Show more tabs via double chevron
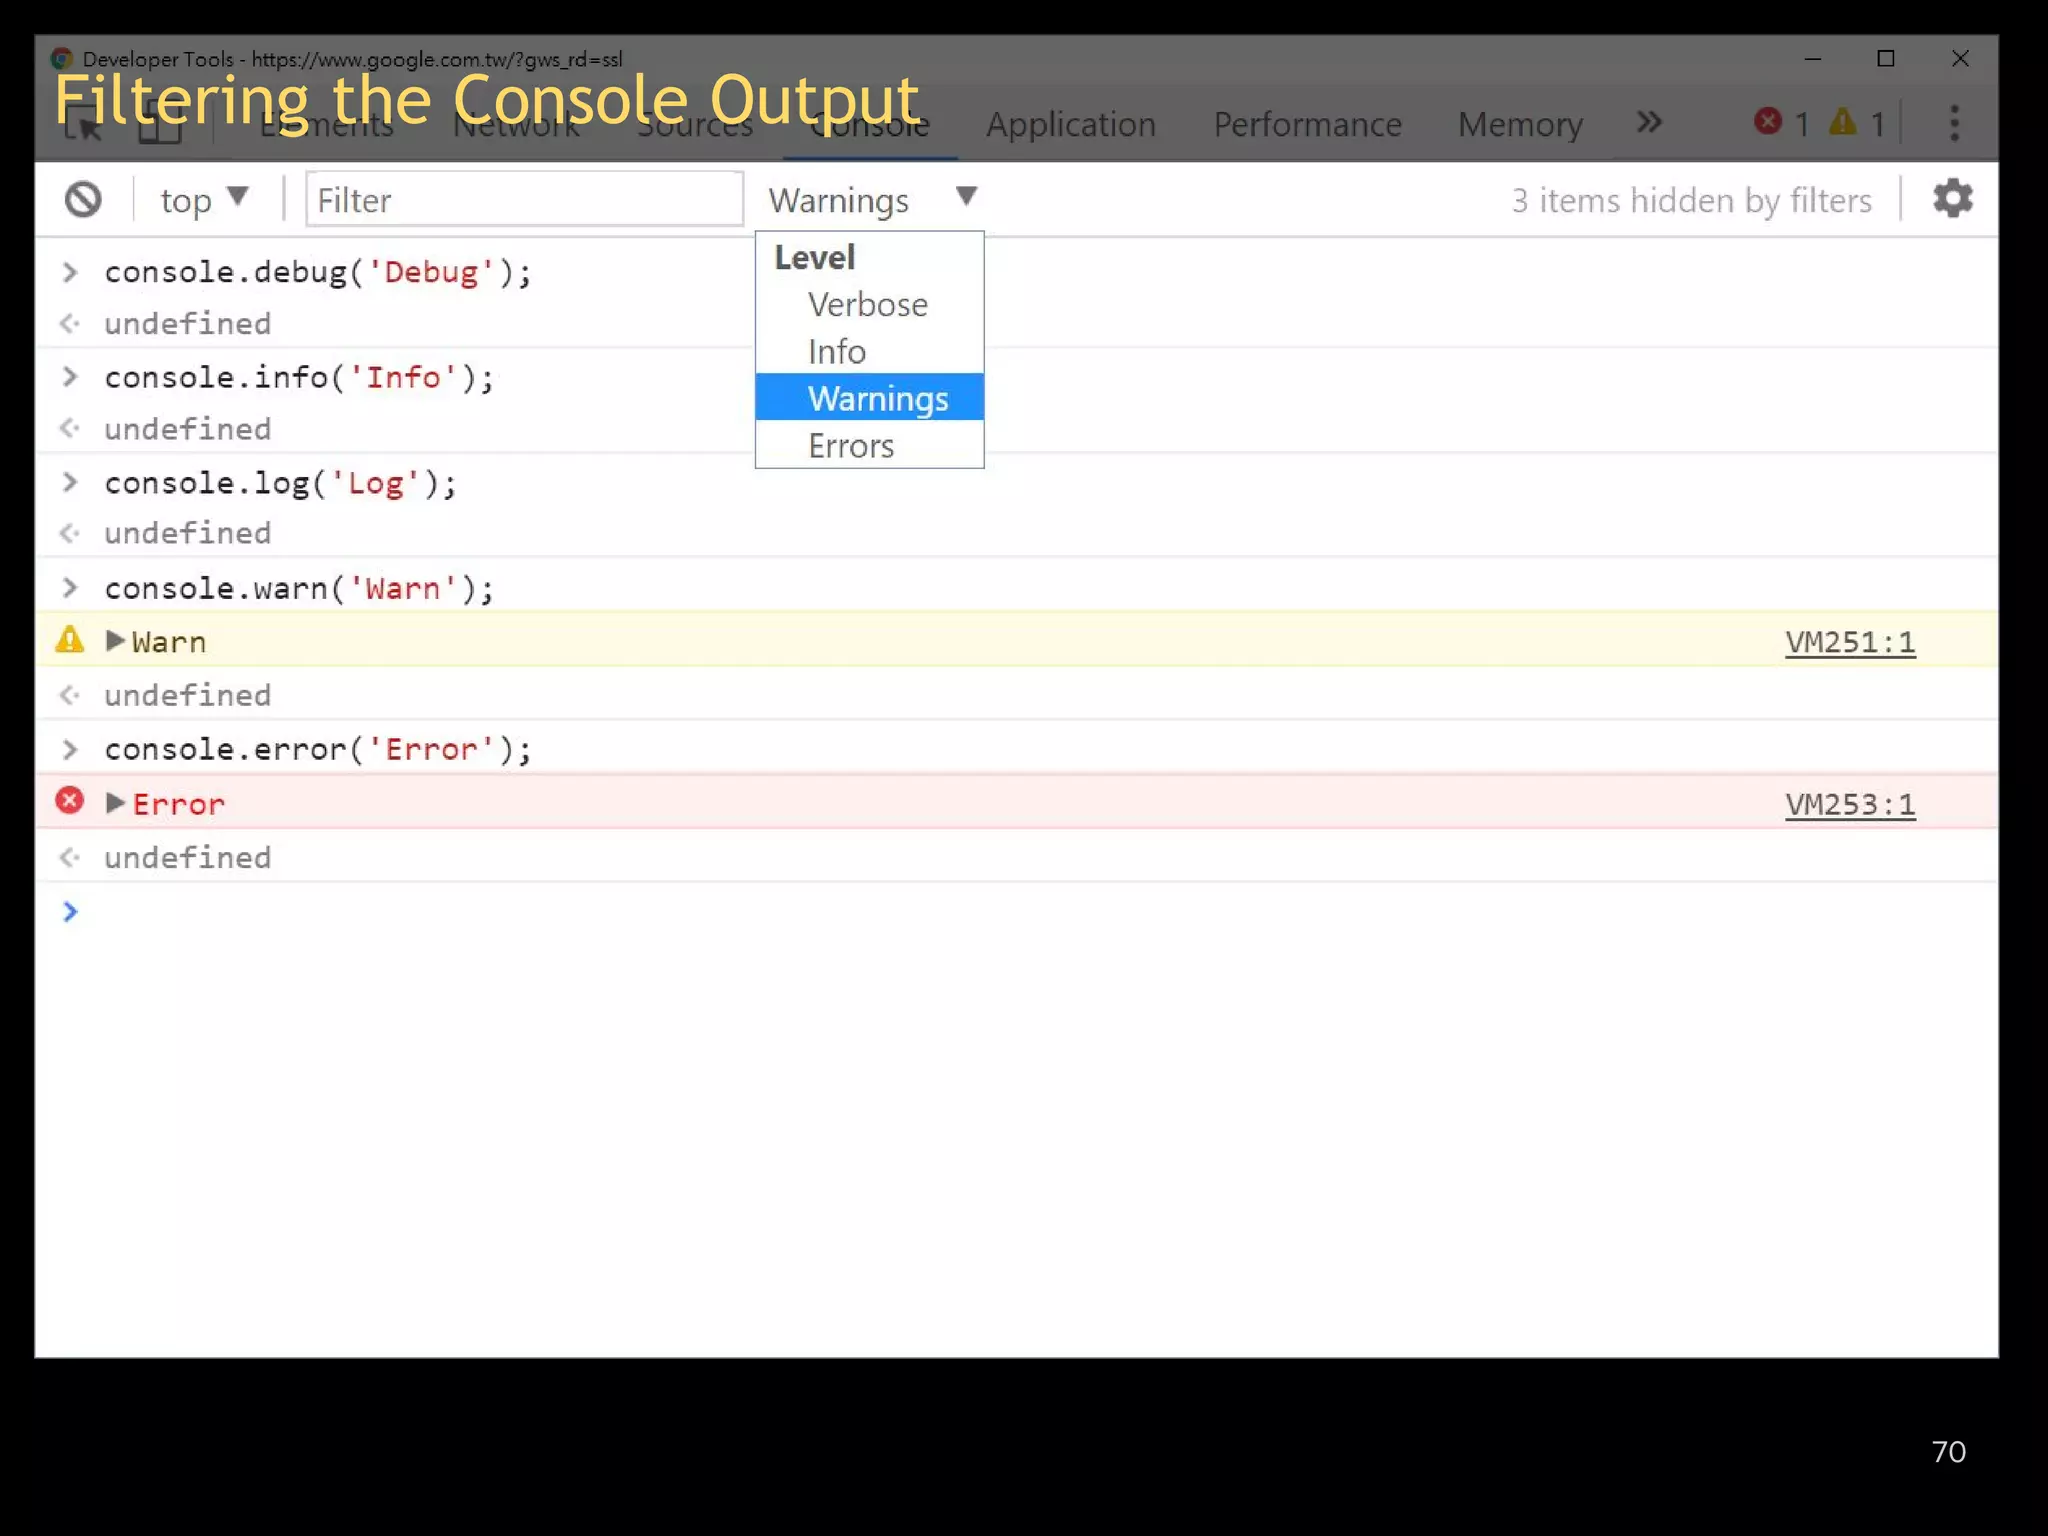Viewport: 2048px width, 1536px height. pos(1649,122)
